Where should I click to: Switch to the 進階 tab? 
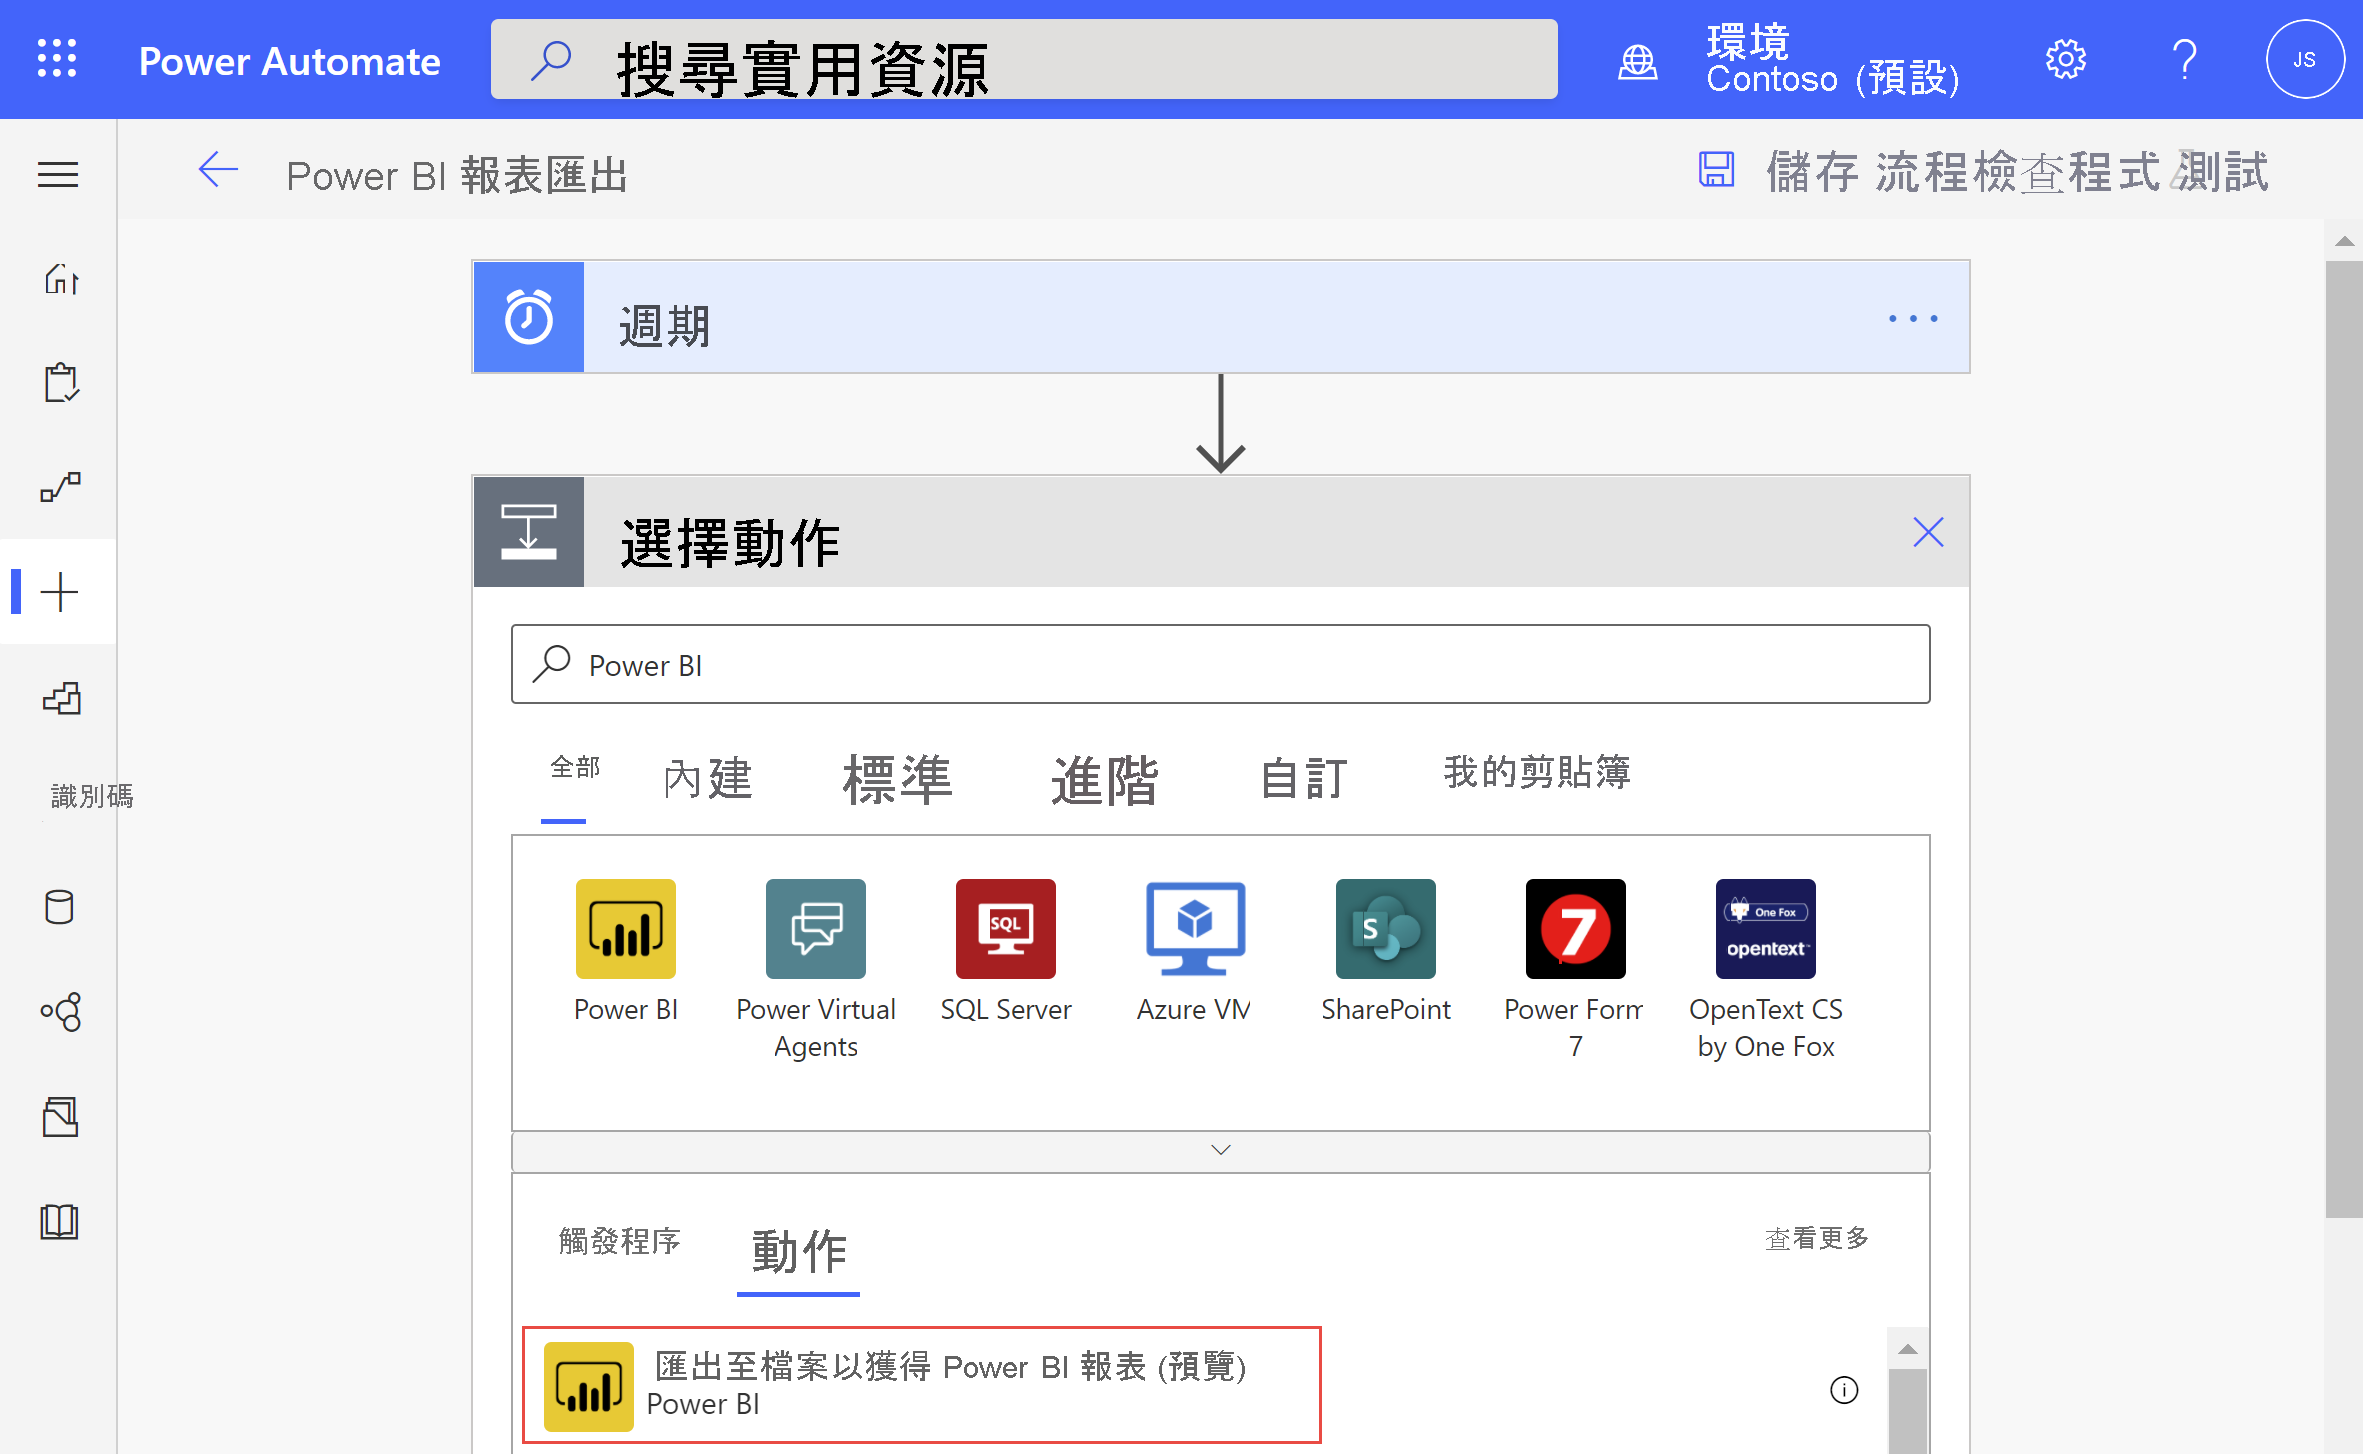1104,780
